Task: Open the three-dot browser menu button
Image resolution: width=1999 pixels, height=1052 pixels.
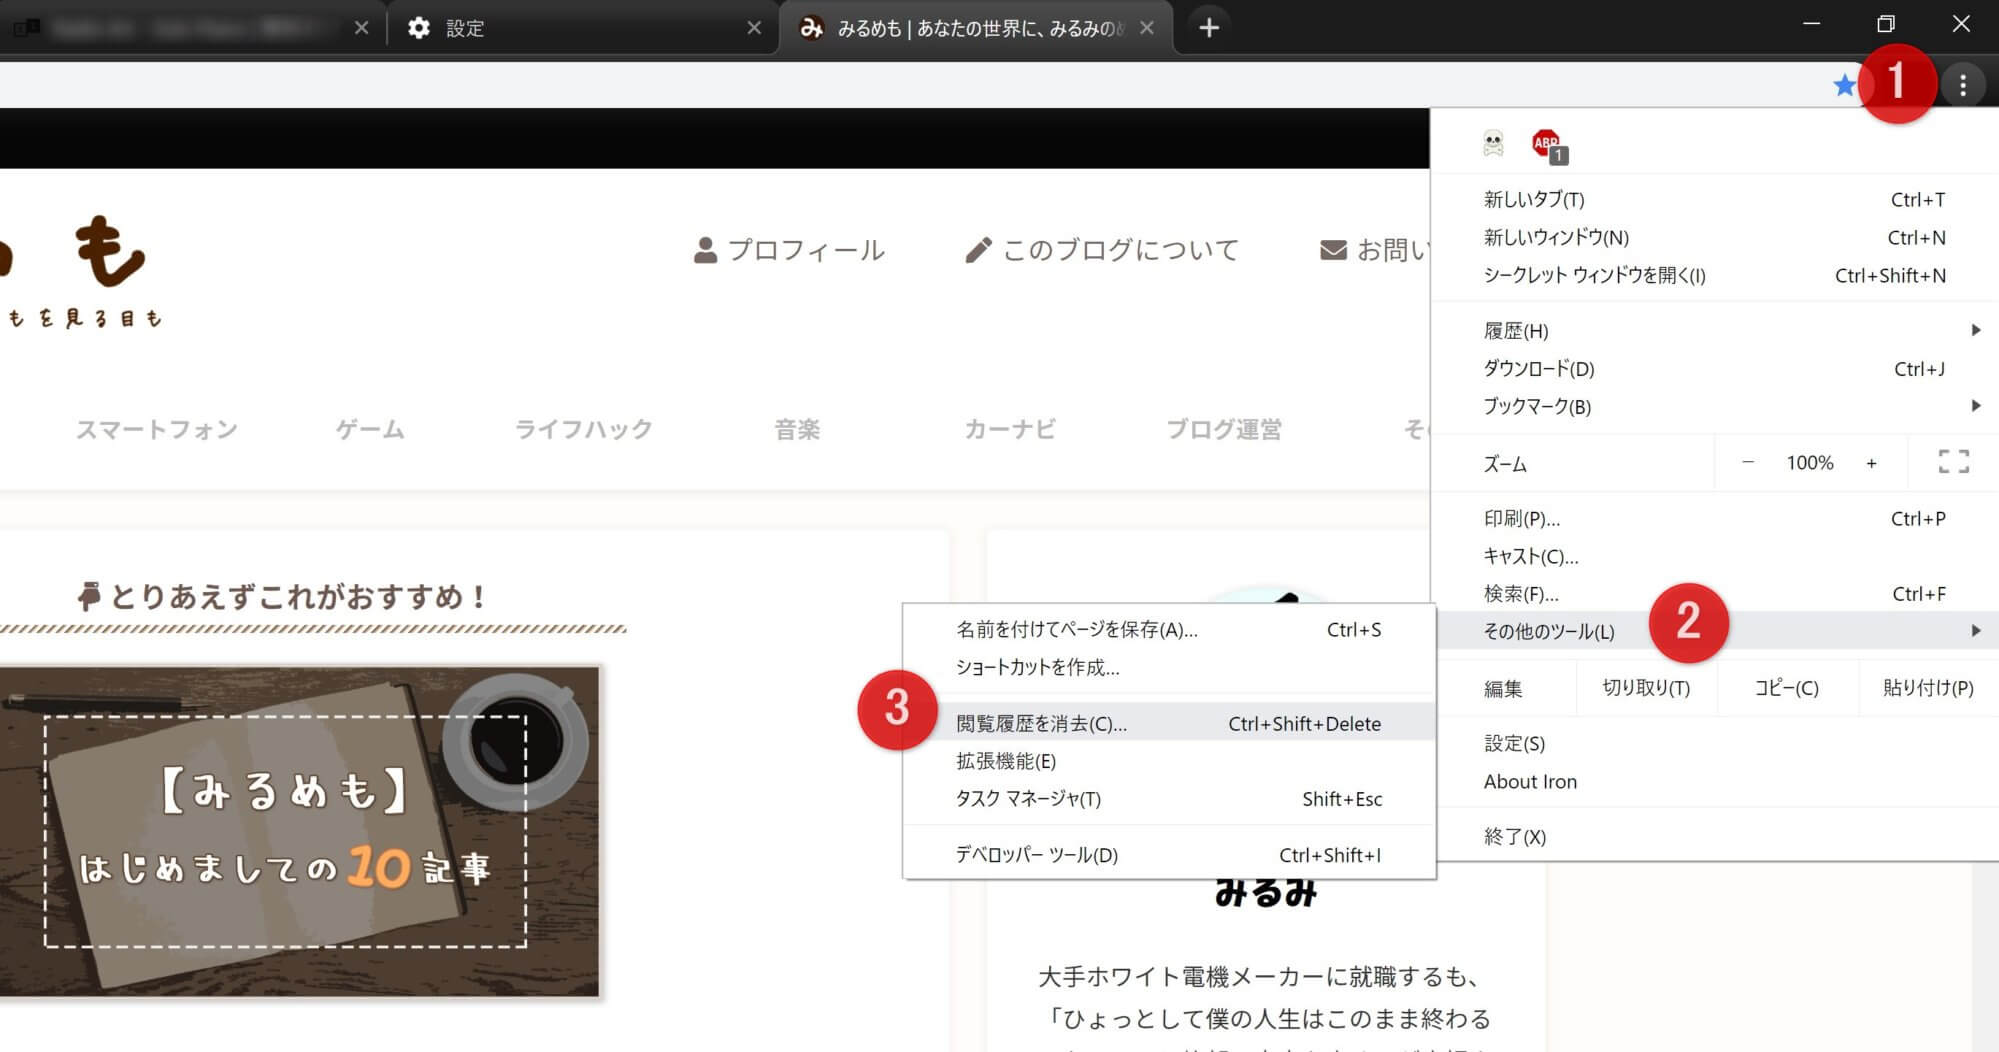Action: (1963, 85)
